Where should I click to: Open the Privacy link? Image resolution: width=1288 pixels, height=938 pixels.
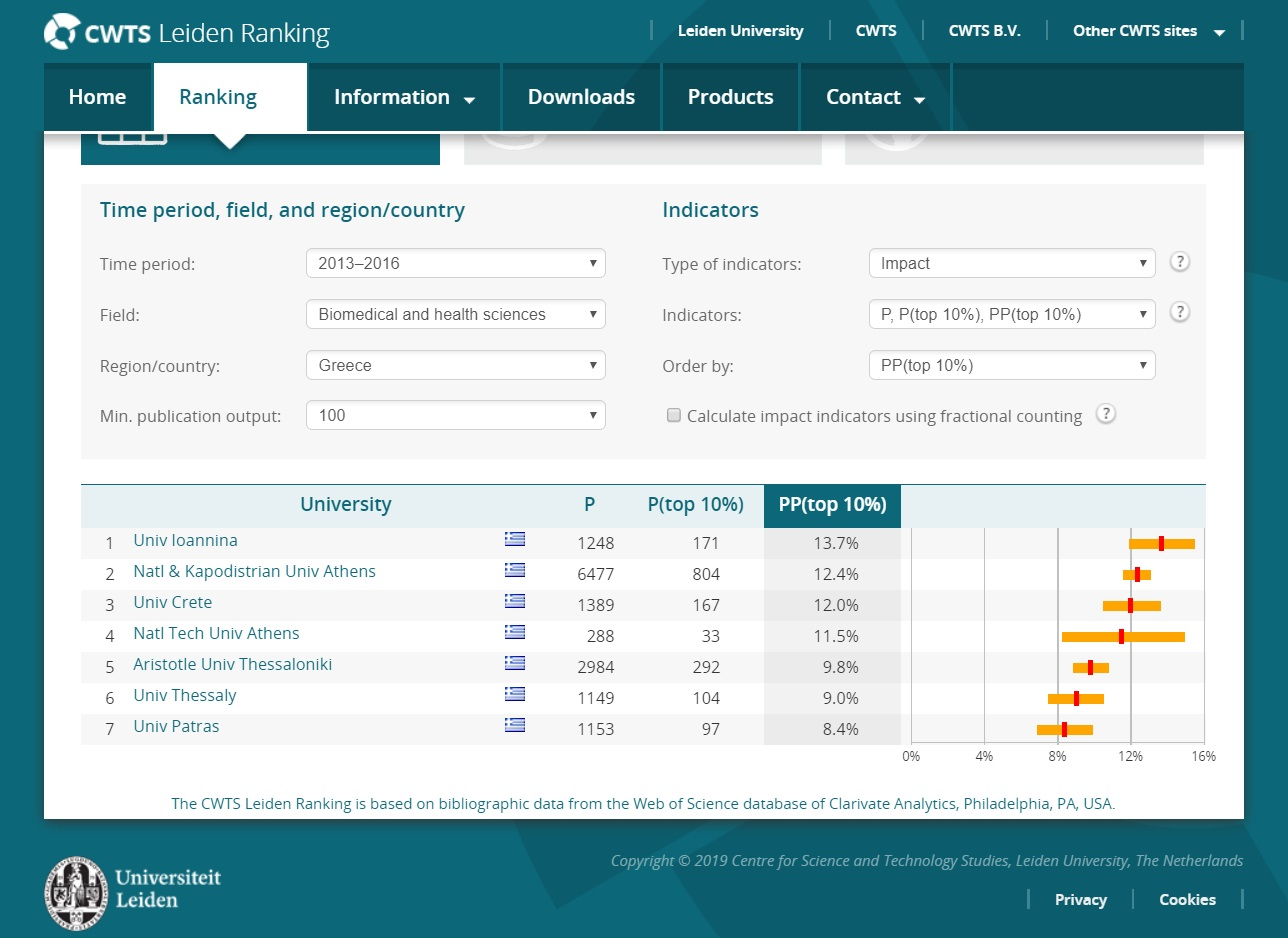coord(1081,900)
